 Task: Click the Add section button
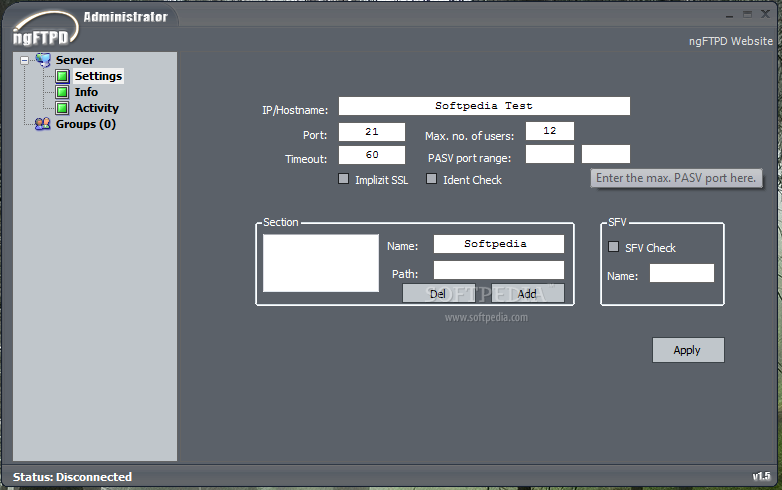point(528,293)
